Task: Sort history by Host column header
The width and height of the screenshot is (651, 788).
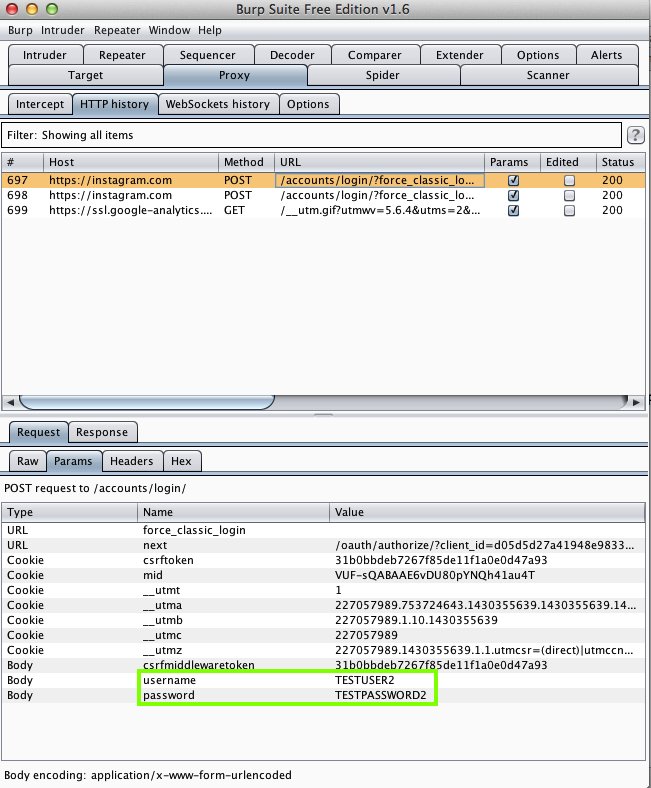Action: tap(131, 162)
